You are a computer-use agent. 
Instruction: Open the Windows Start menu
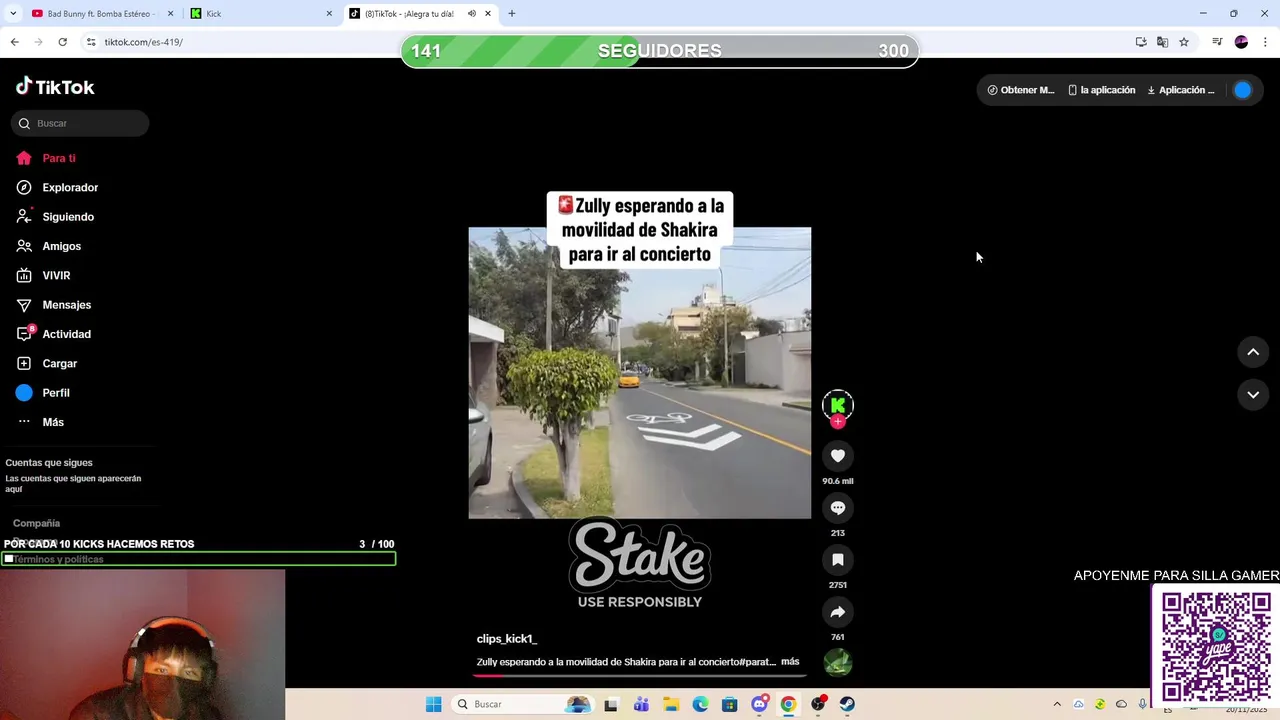coord(433,704)
